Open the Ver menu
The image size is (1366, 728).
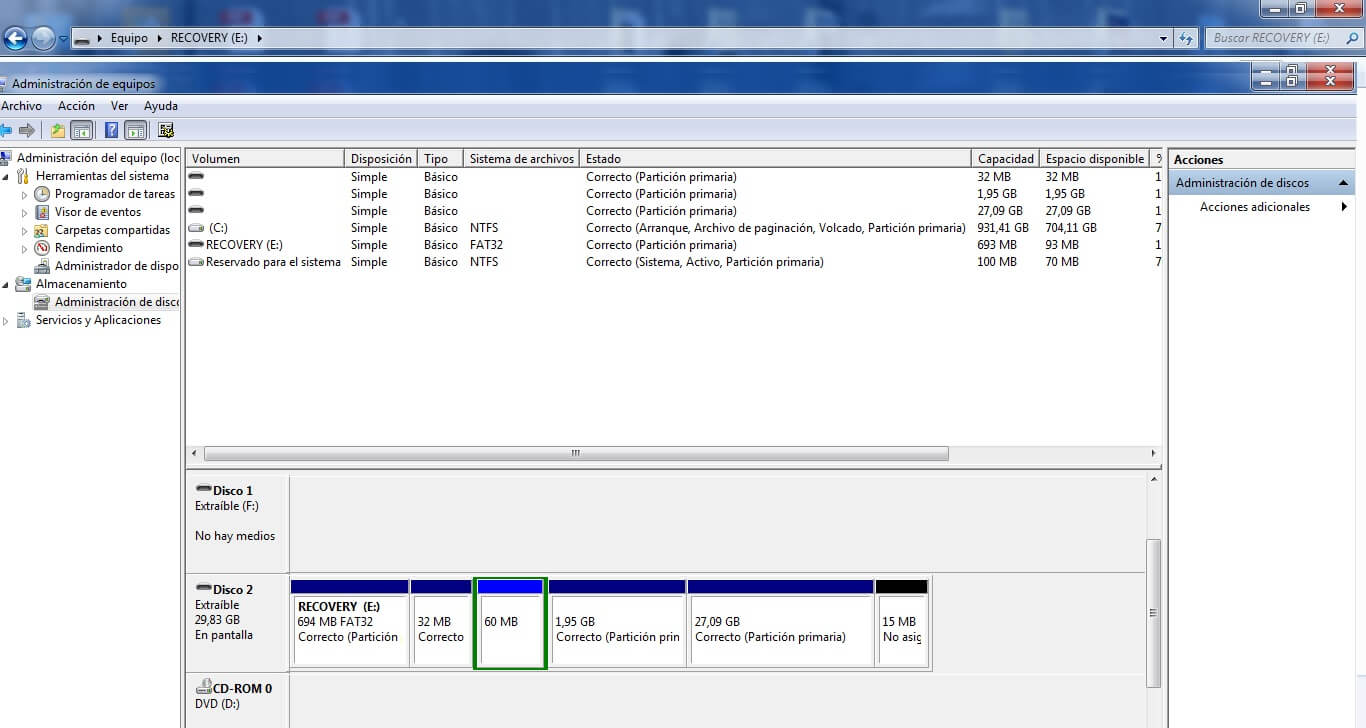click(x=119, y=106)
